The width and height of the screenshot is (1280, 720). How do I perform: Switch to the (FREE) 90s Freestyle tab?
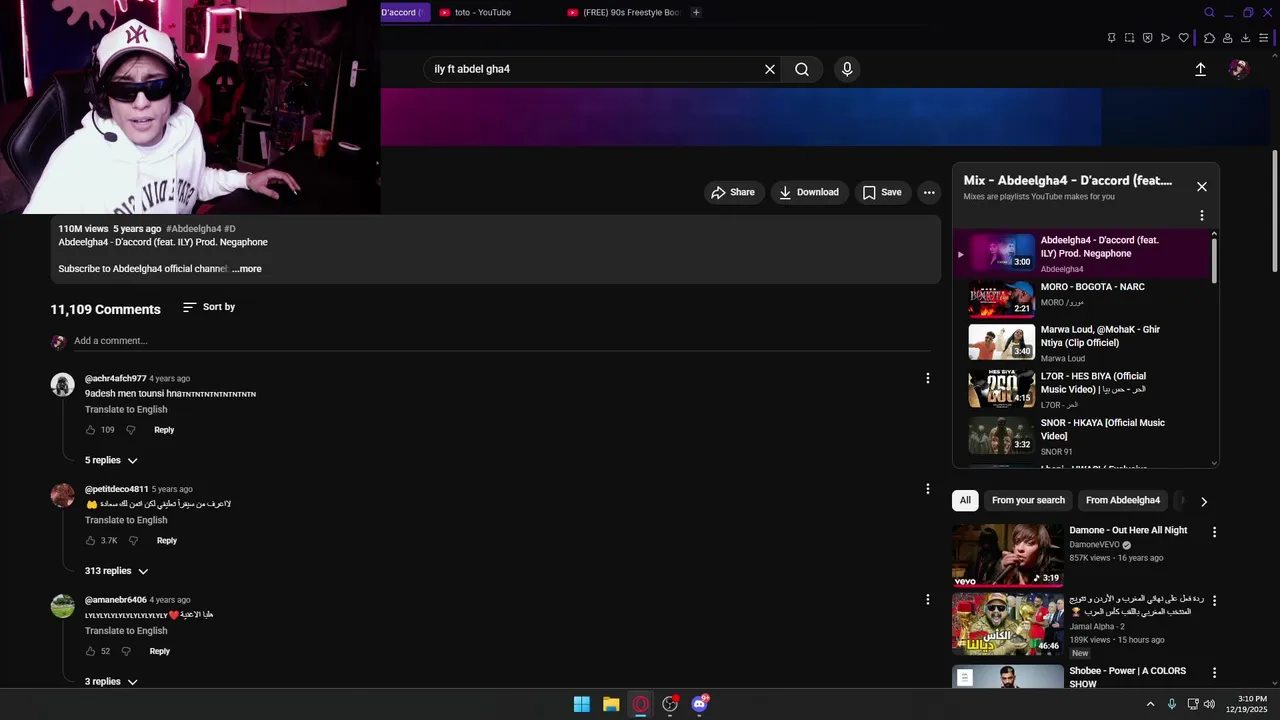coord(622,12)
